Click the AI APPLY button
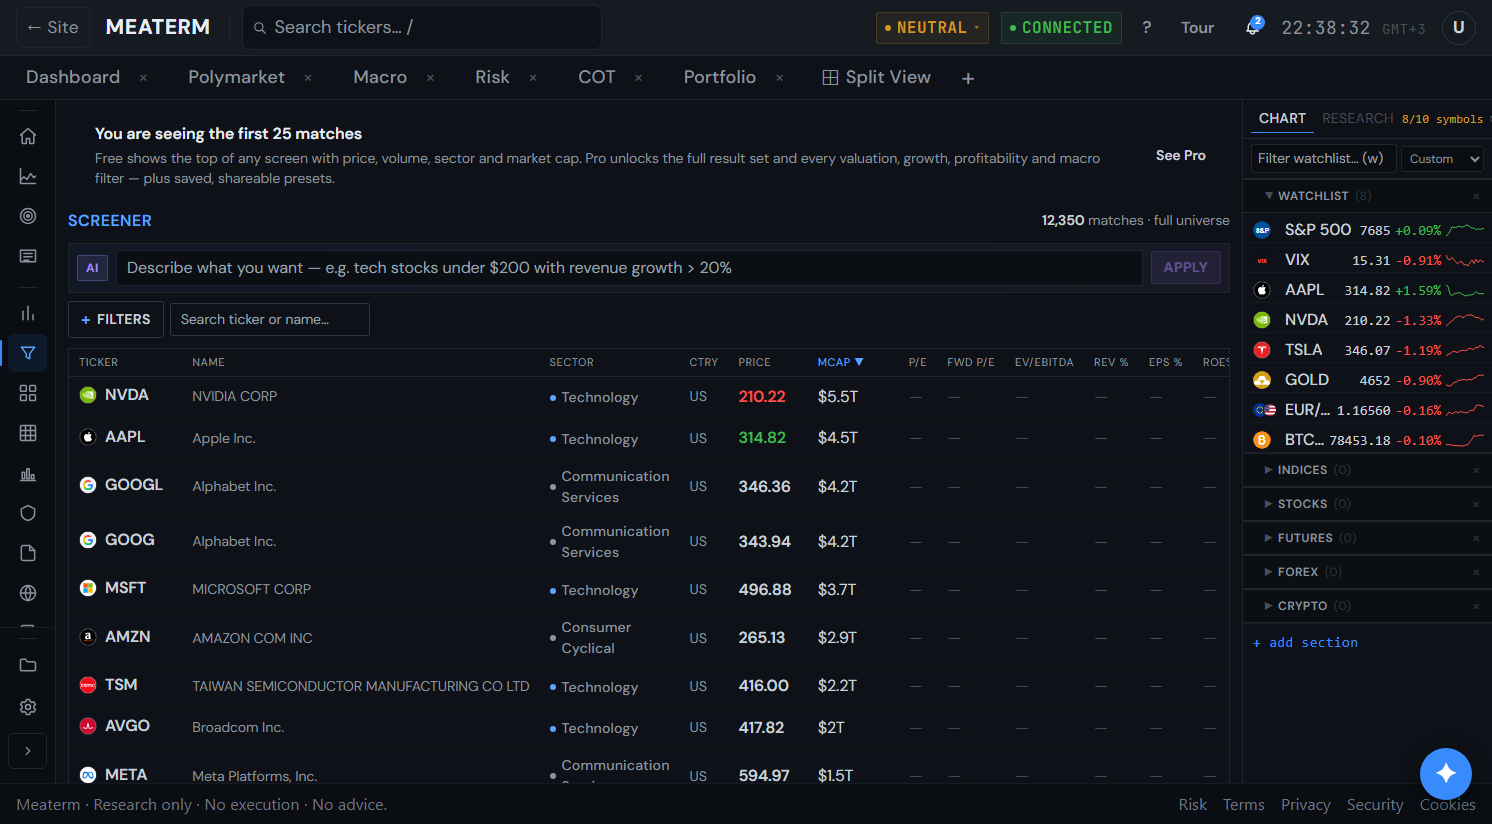Viewport: 1492px width, 824px height. coord(1185,268)
